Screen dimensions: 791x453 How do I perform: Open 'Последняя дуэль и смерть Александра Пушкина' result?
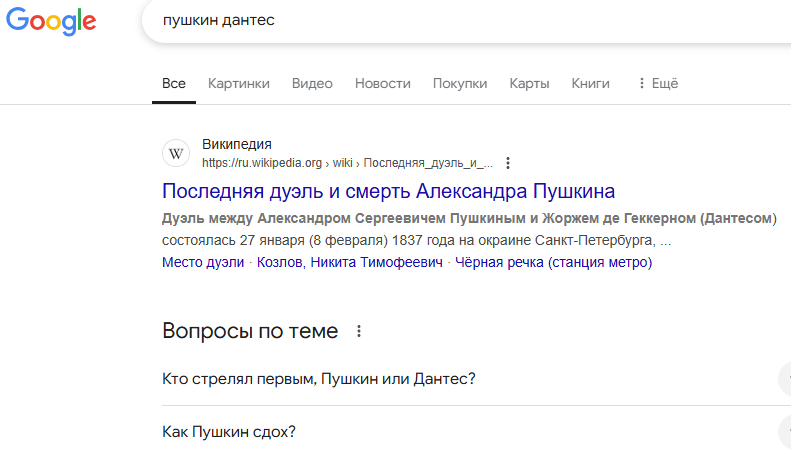click(x=388, y=191)
